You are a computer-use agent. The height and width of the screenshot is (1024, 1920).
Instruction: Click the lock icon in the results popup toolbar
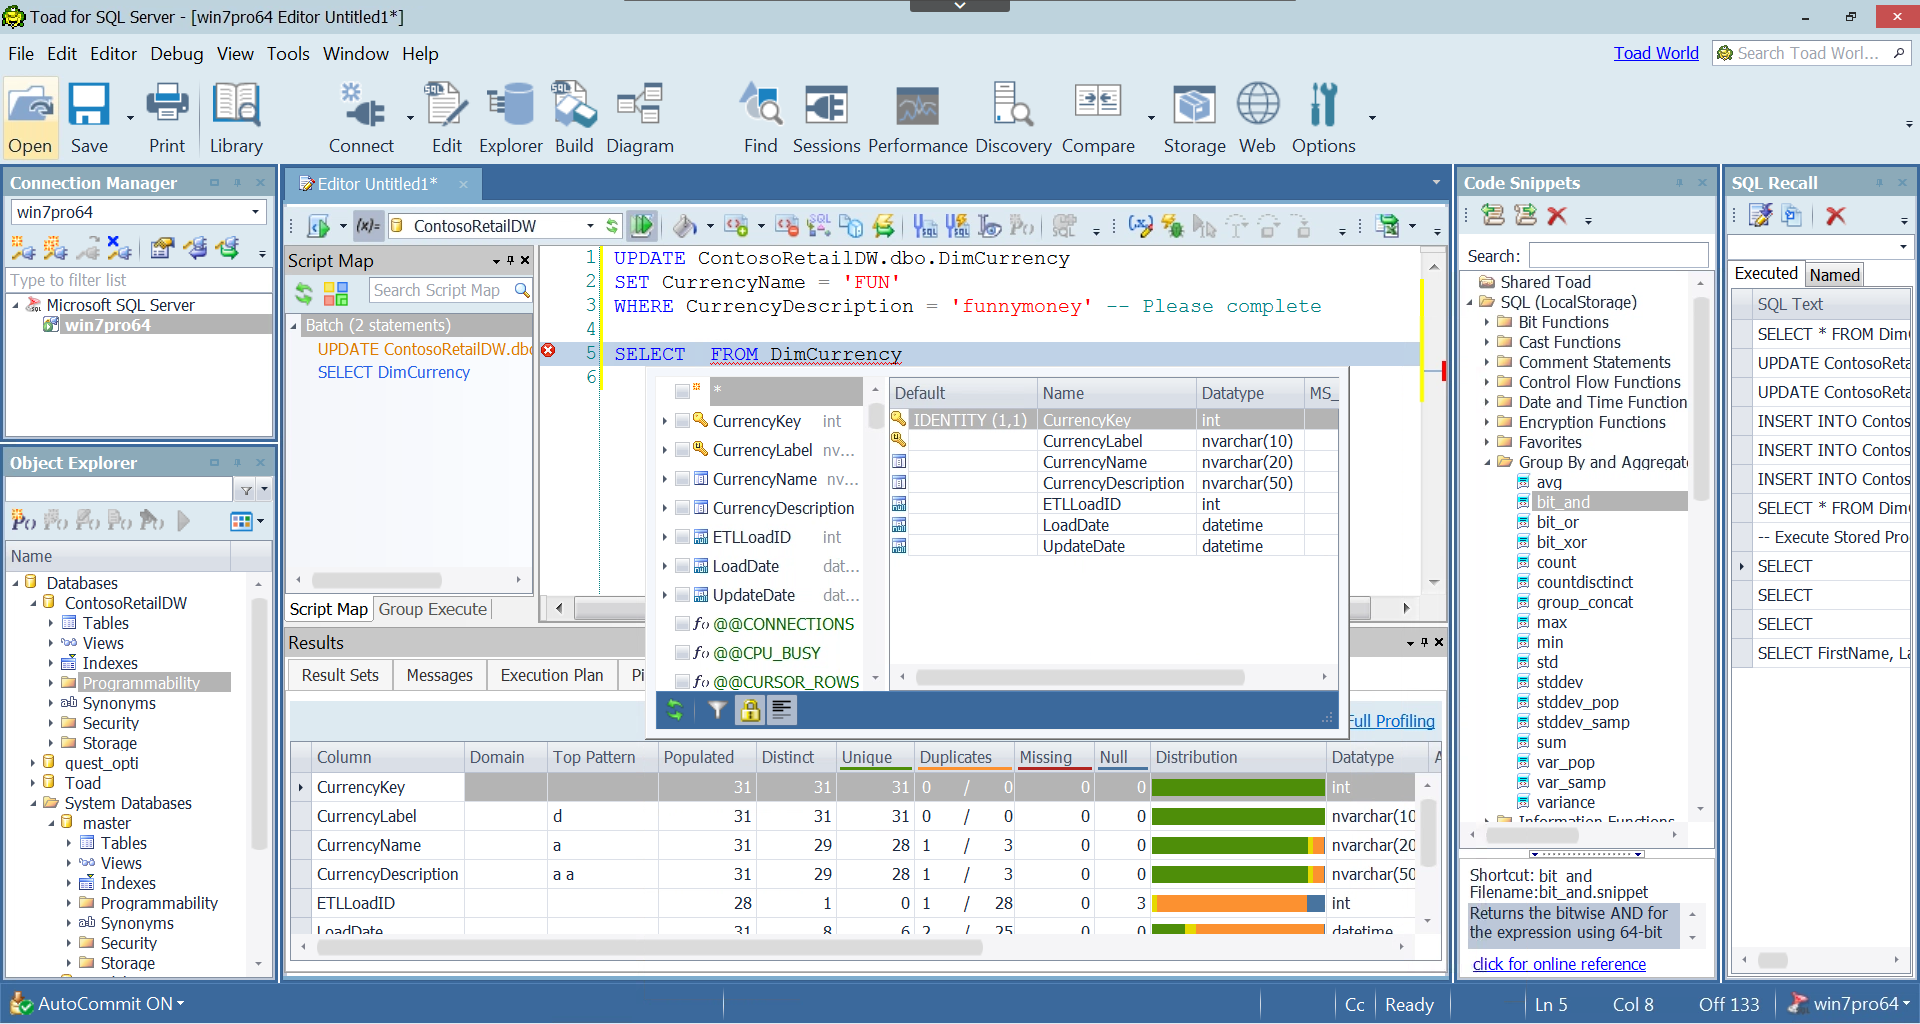(x=749, y=710)
